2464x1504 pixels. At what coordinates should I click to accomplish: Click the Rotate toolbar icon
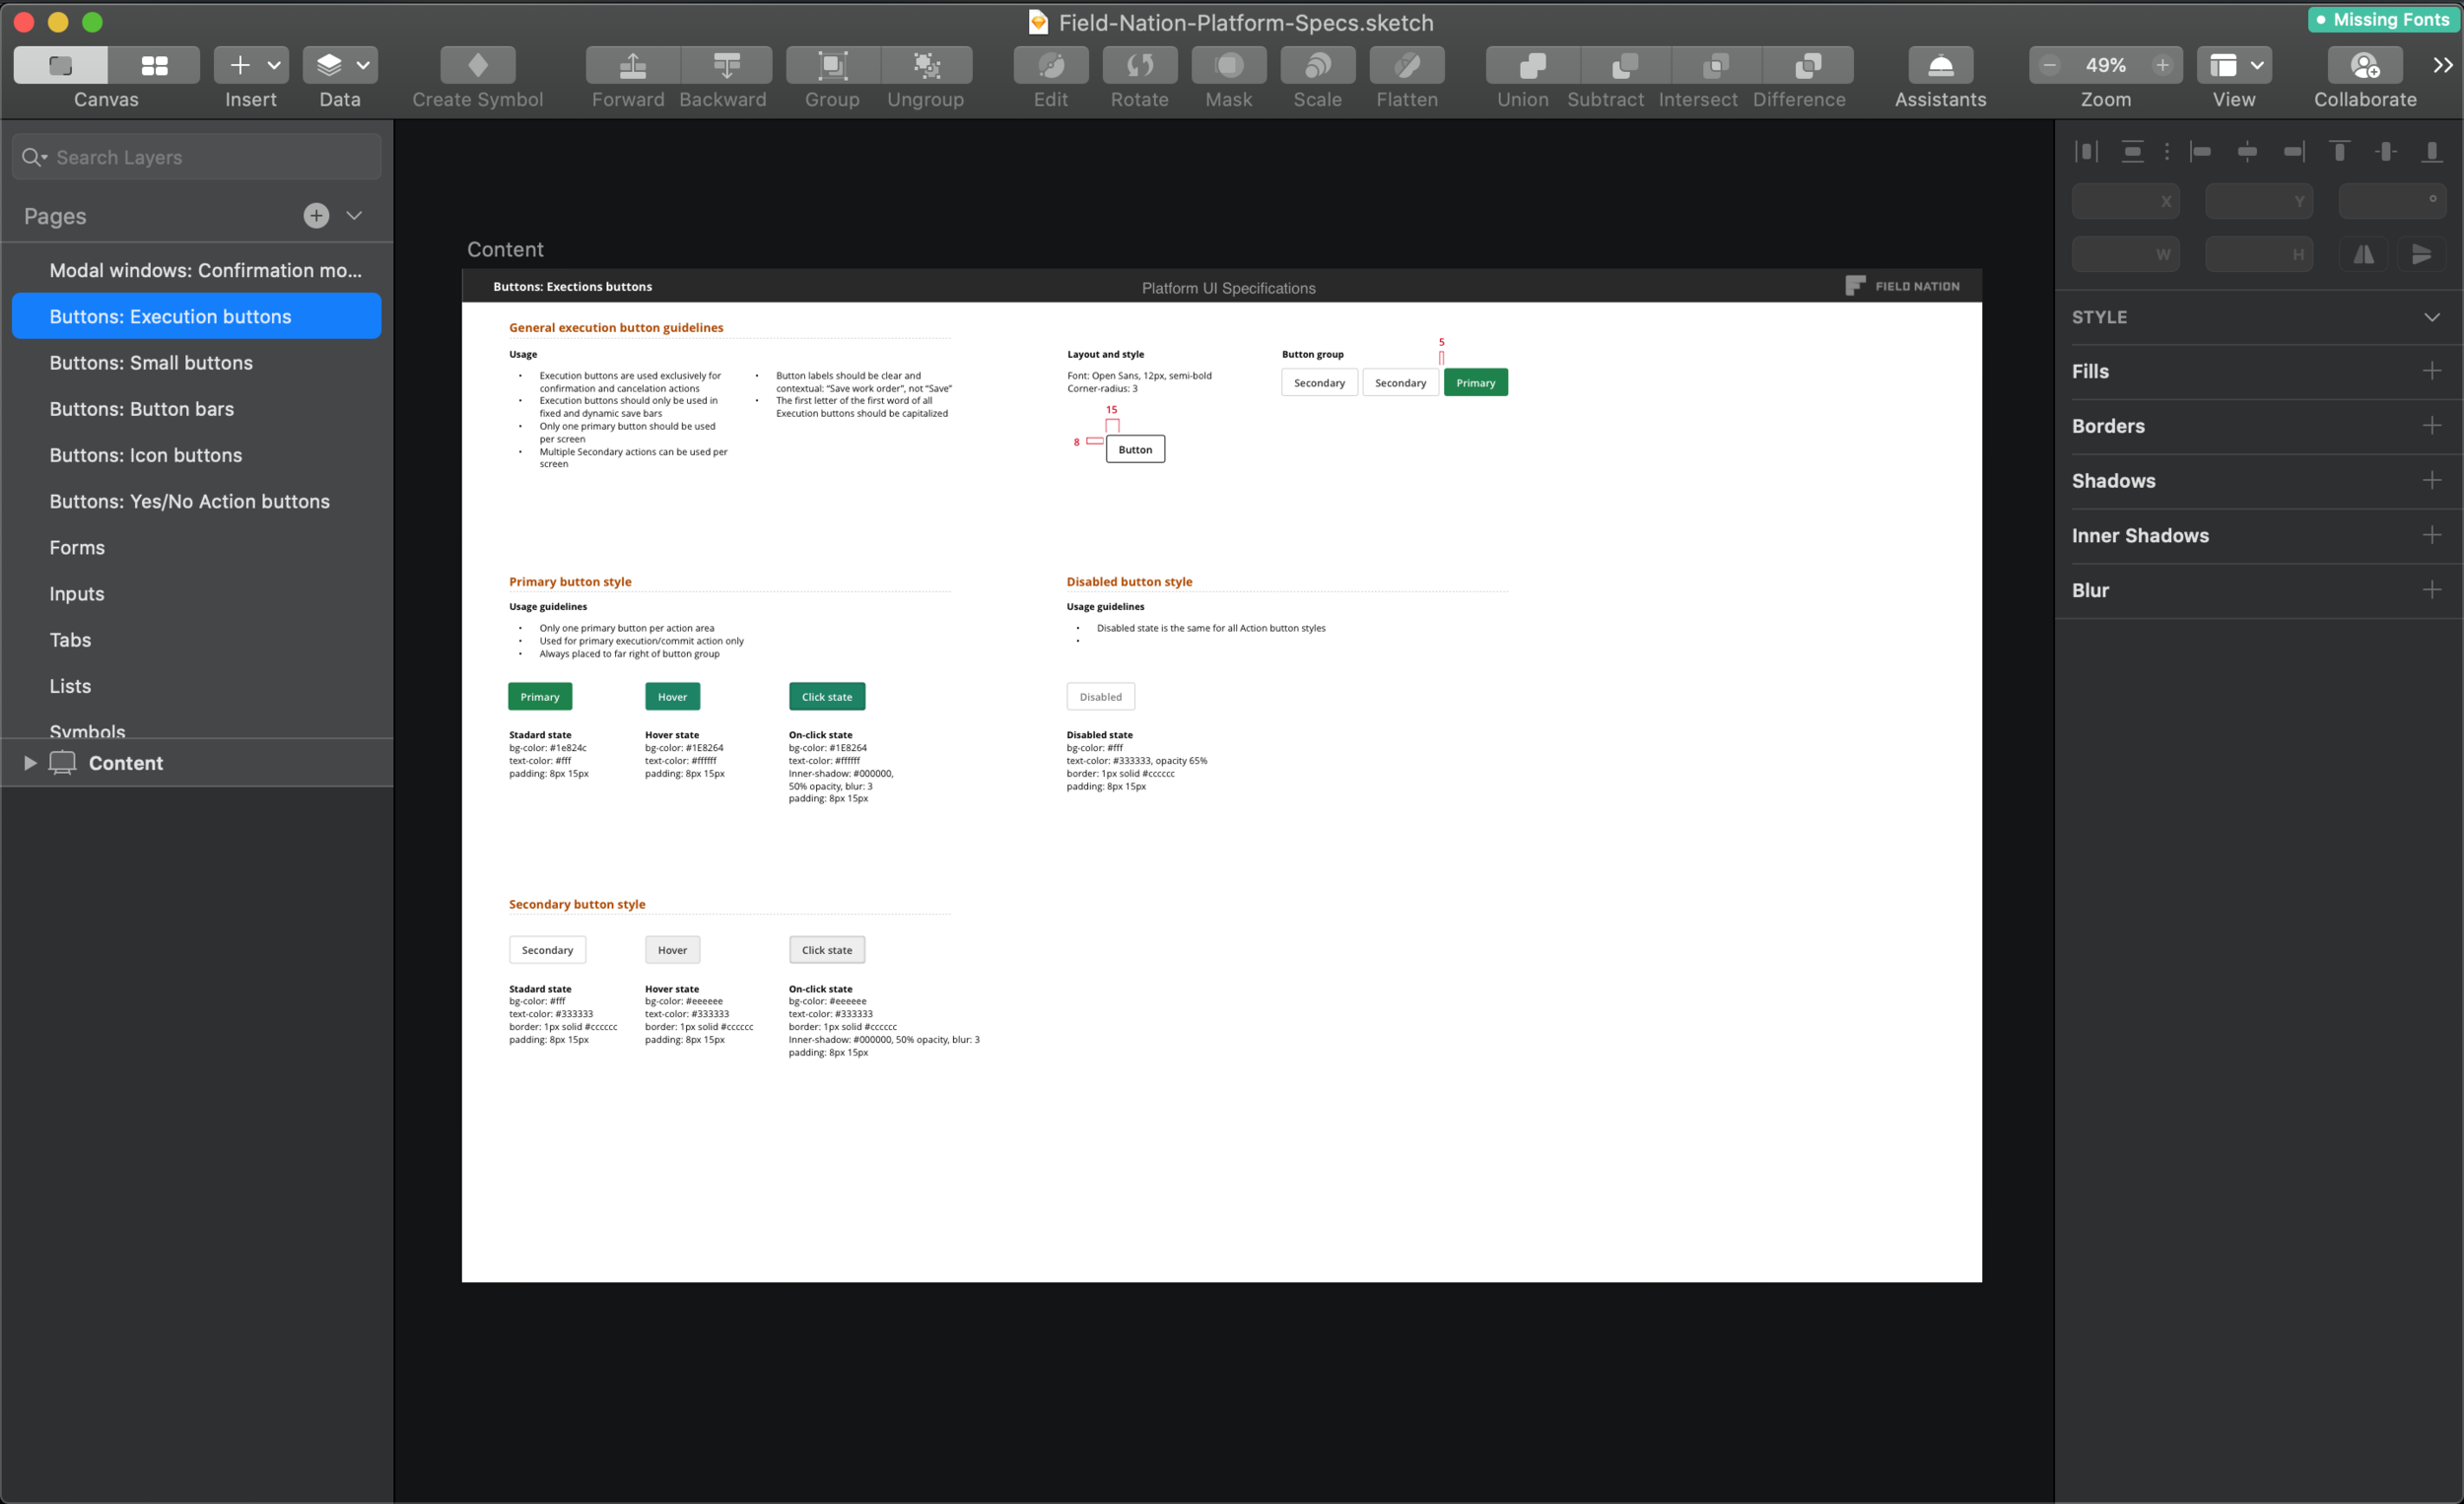(x=1140, y=65)
